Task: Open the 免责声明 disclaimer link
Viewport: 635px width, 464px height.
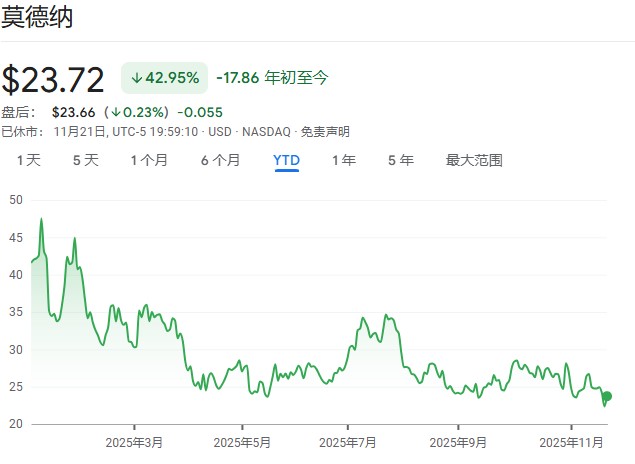Action: pyautogui.click(x=325, y=132)
